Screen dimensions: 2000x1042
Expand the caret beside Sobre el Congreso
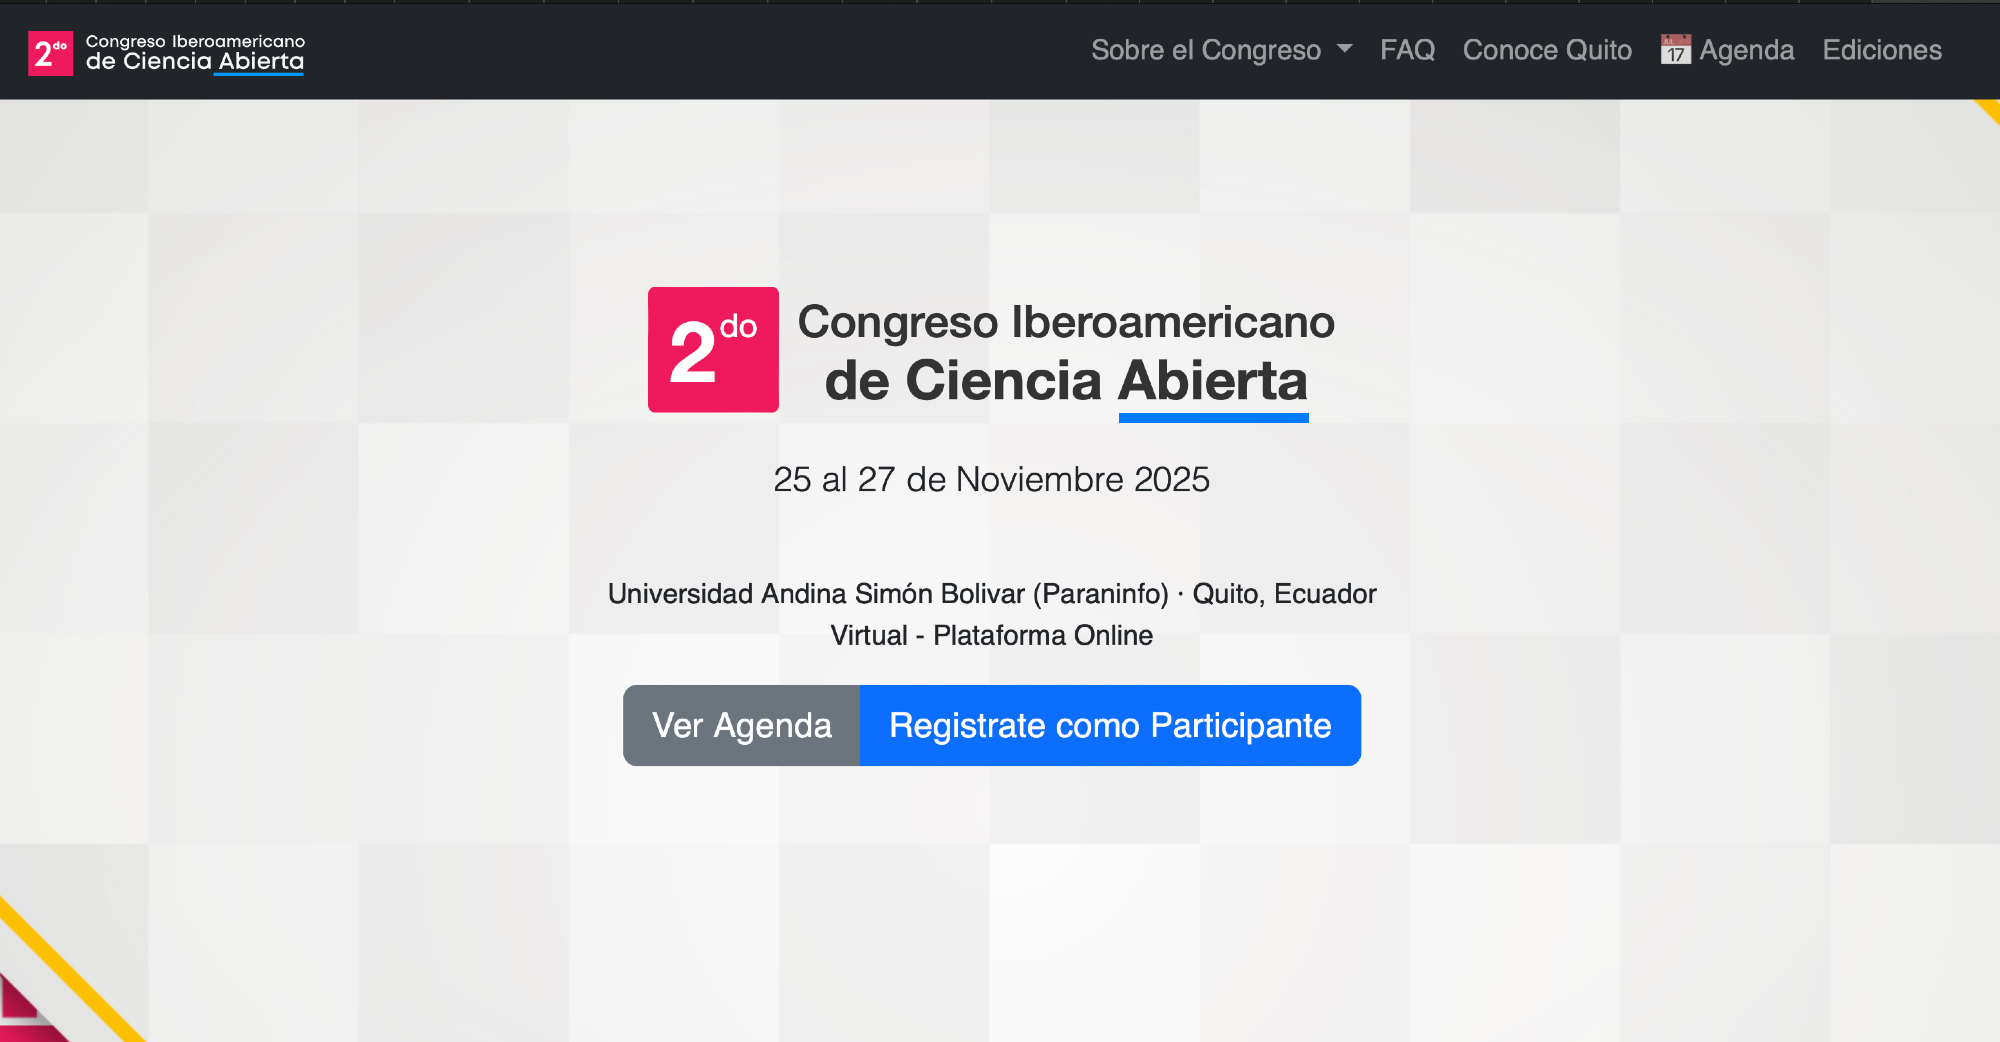pos(1345,49)
